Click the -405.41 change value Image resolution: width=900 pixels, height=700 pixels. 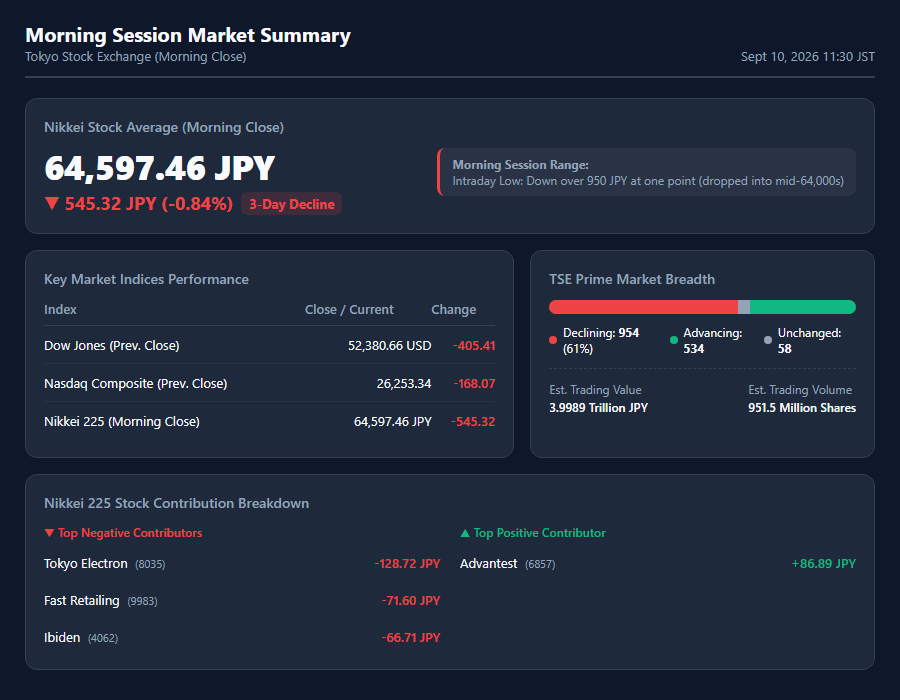474,345
